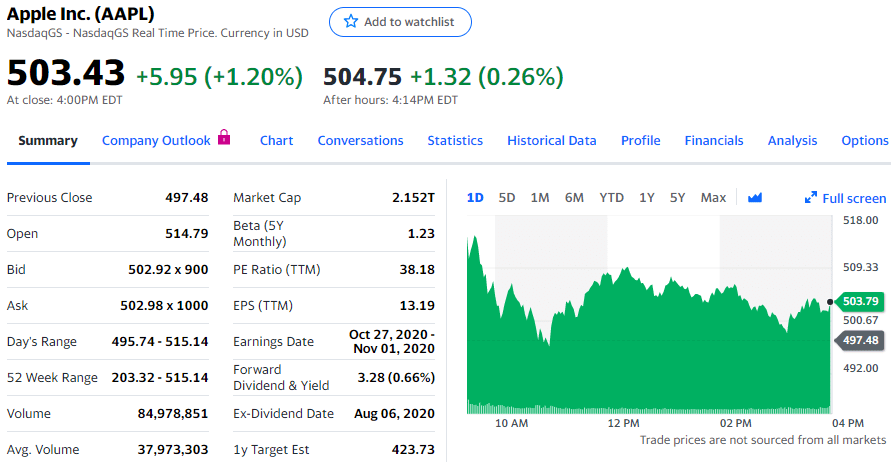This screenshot has height=462, width=891.
Task: Click the Day's Range value 495.74 - 515.14
Action: (x=160, y=342)
